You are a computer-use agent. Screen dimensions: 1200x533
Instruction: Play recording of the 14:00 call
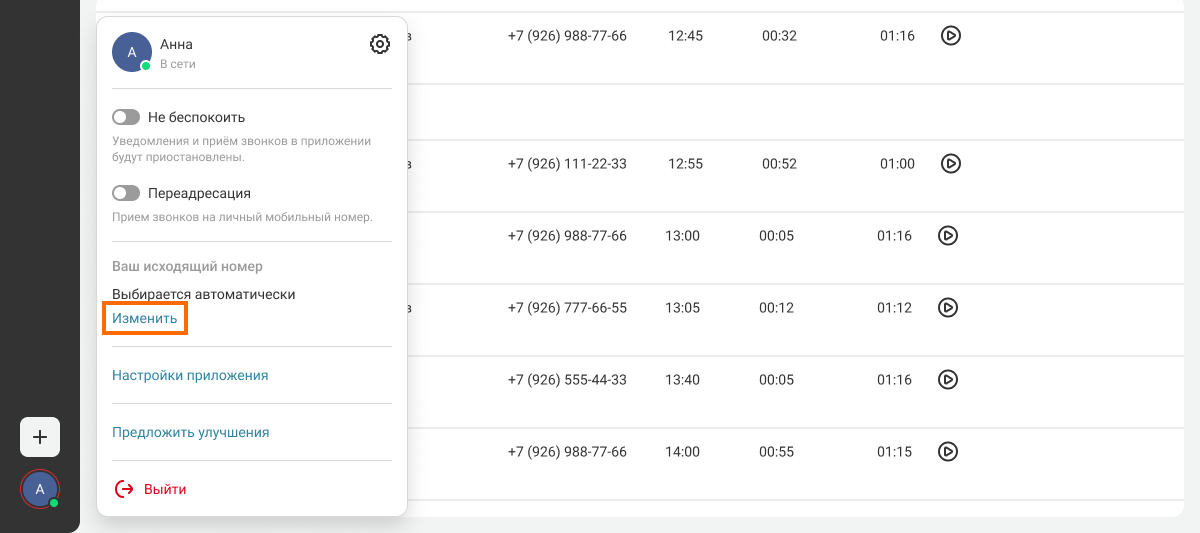coord(948,452)
